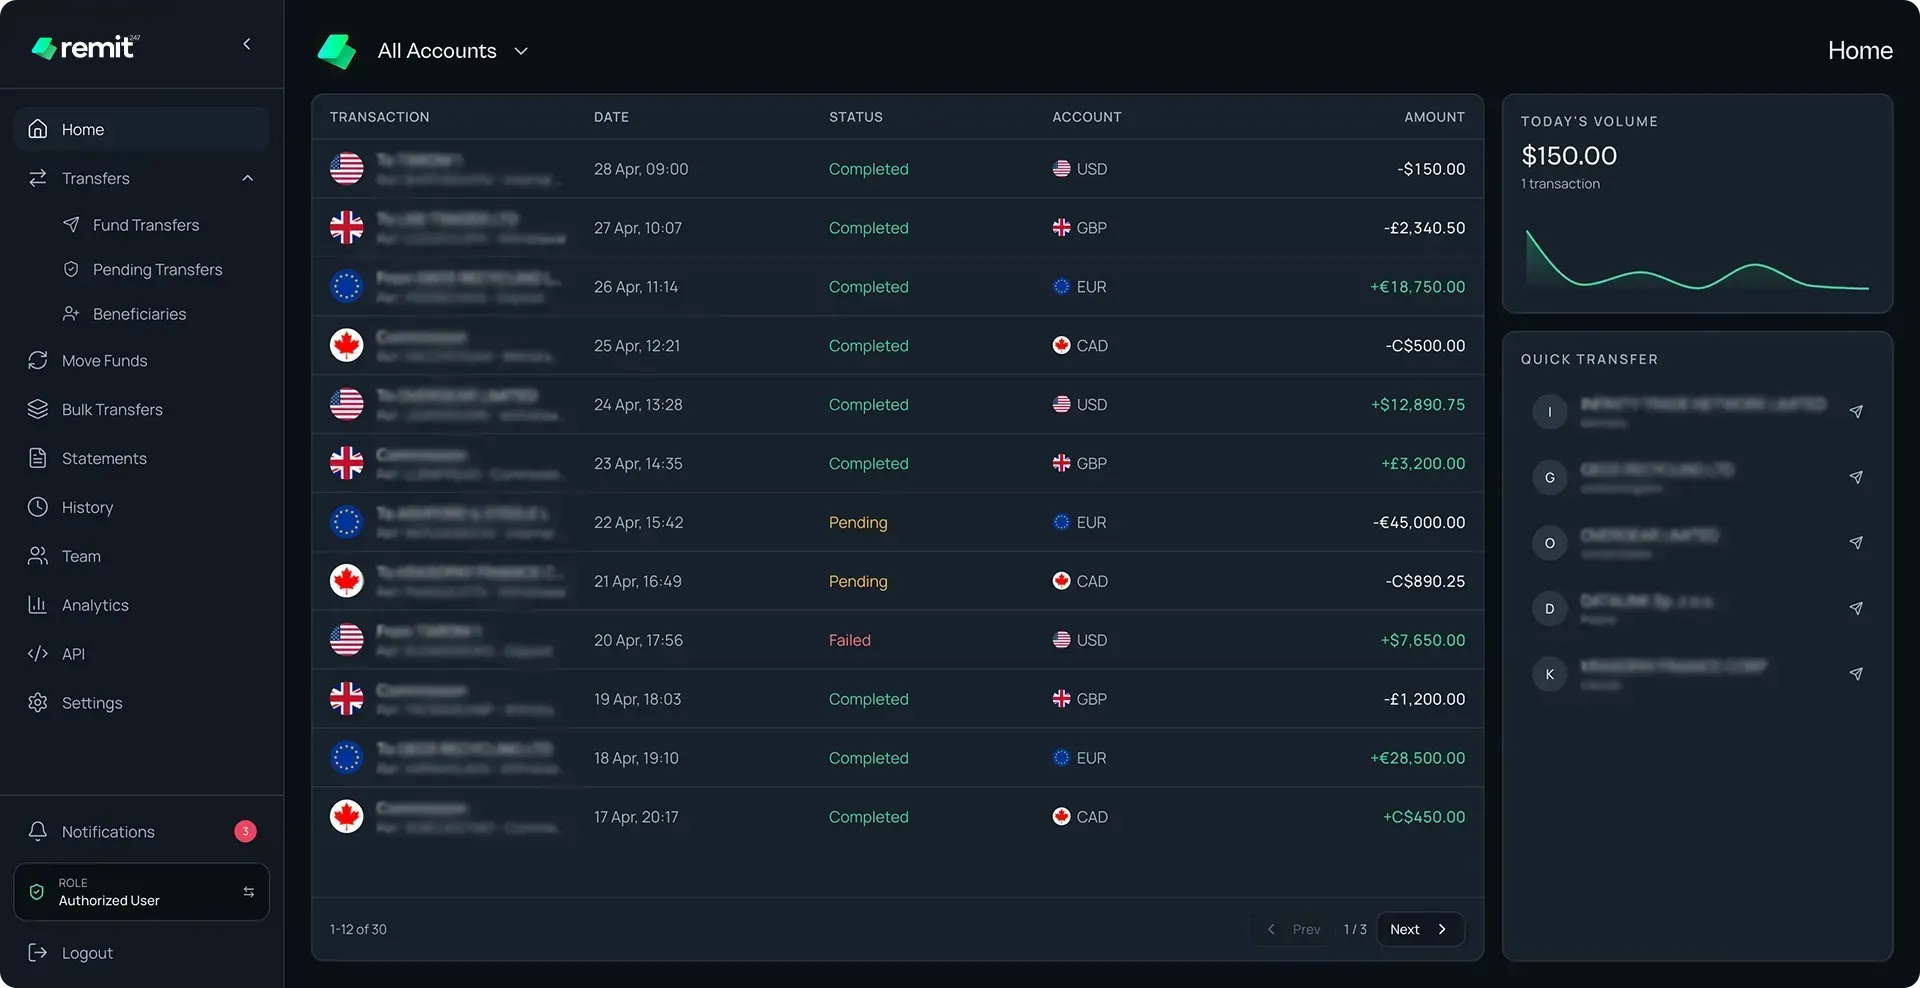Click the STATUS column header
Viewport: 1920px width, 988px height.
click(x=856, y=117)
